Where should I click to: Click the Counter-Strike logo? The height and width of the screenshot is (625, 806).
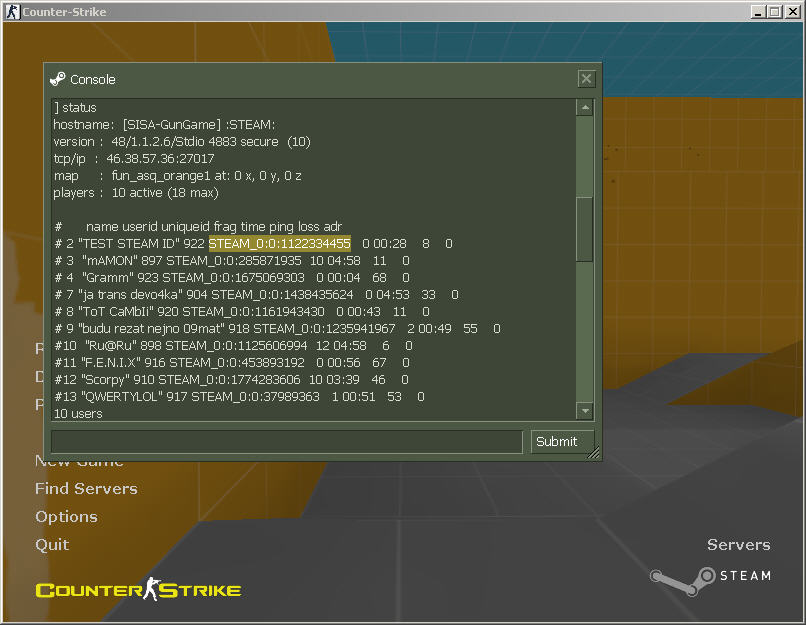pos(138,589)
